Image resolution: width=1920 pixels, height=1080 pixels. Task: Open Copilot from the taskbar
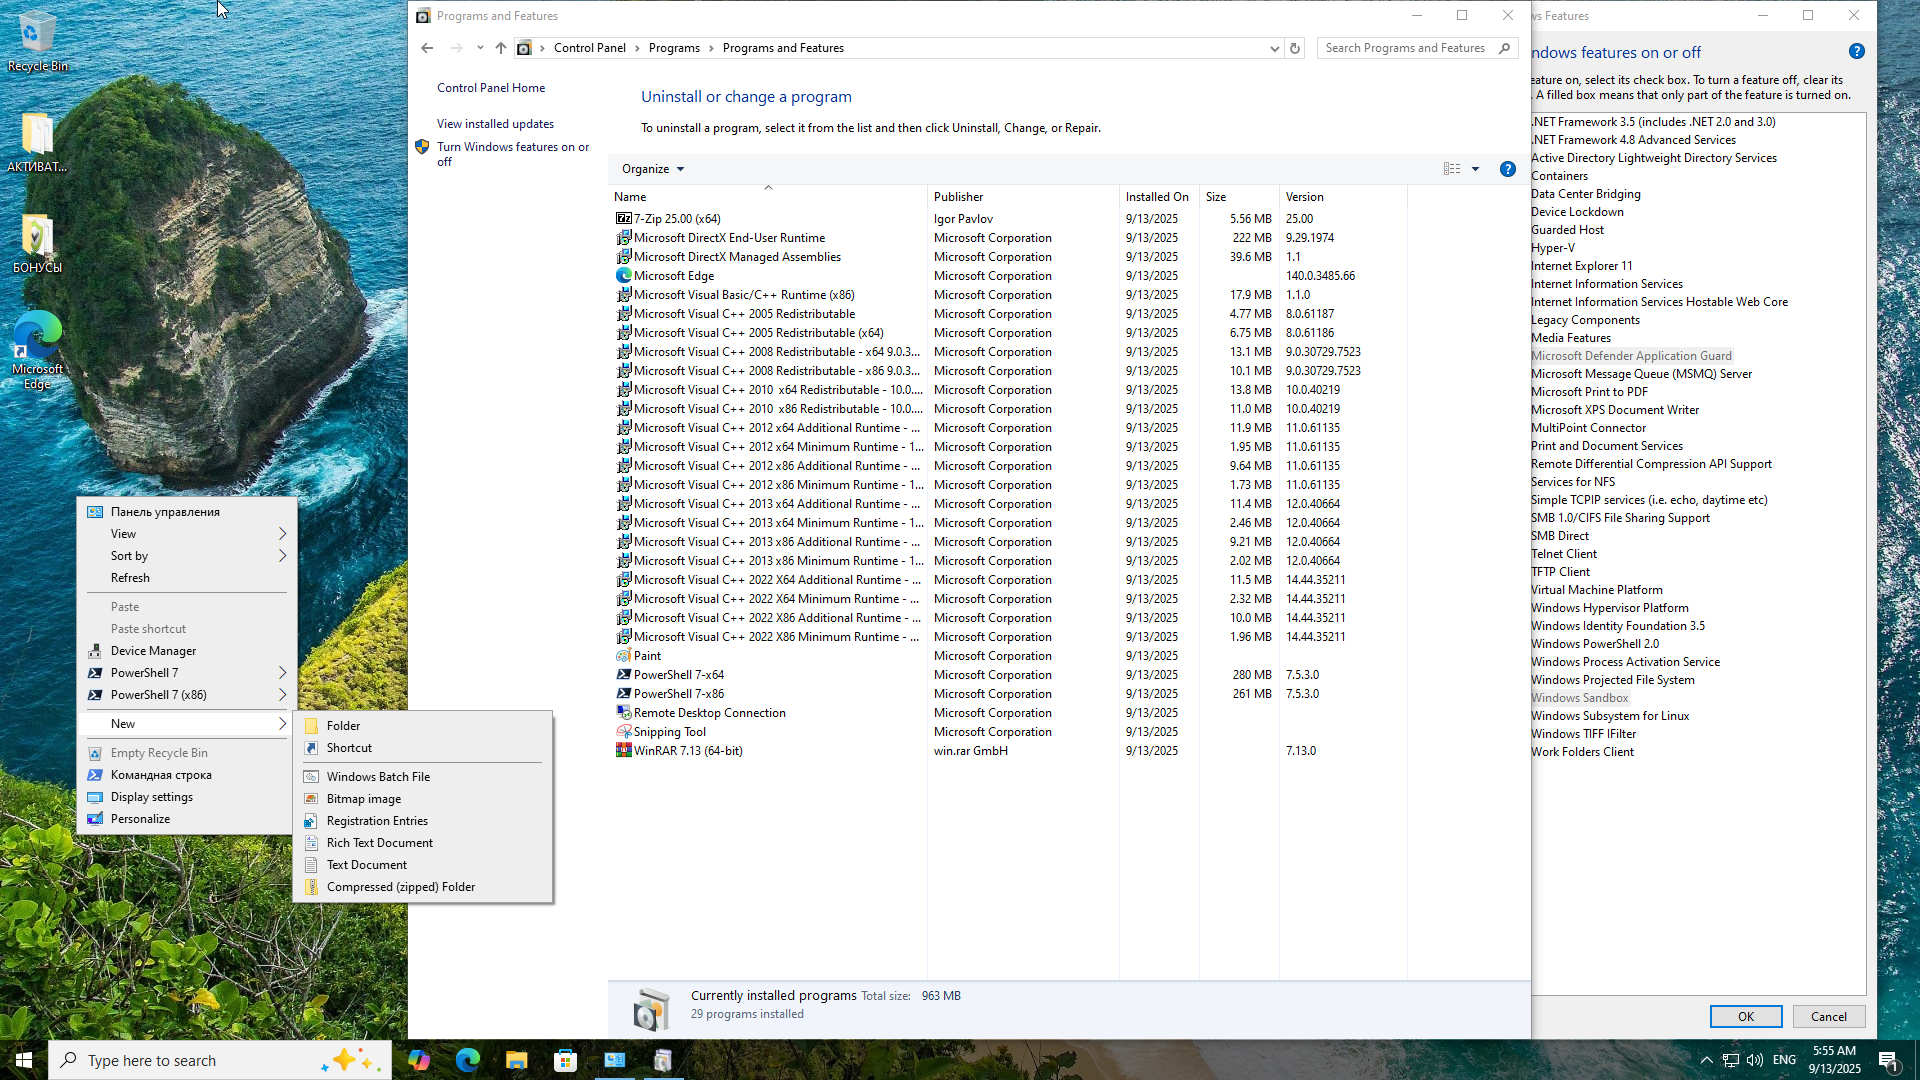pos(419,1060)
